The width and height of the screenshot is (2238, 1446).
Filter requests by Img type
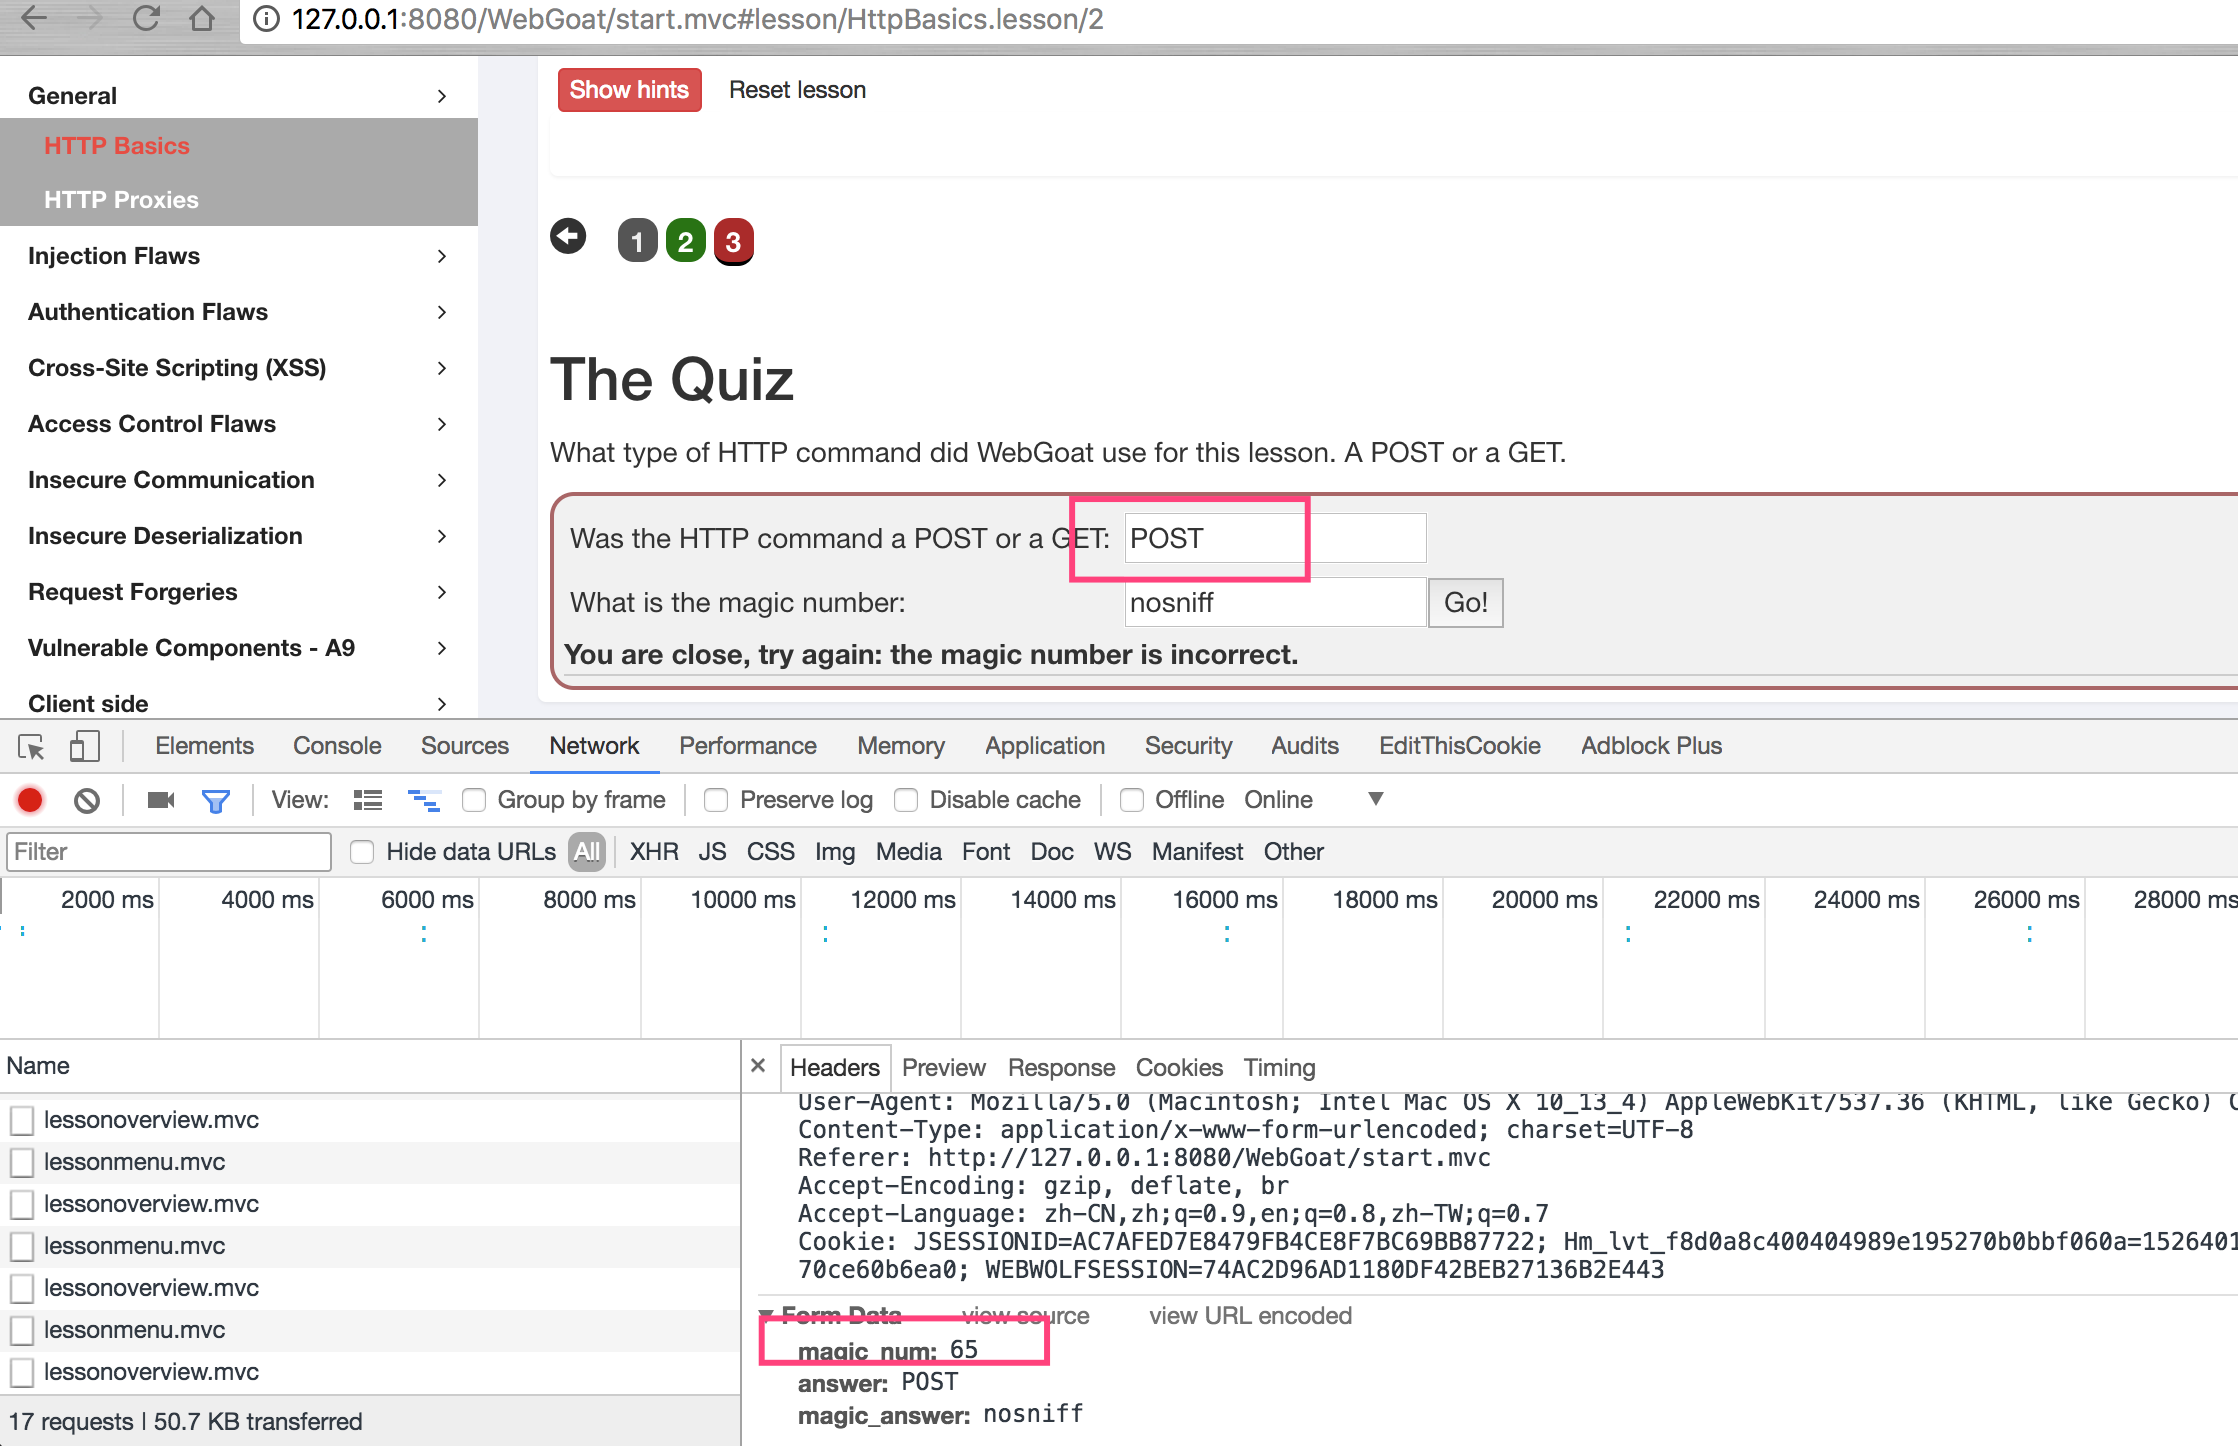coord(834,852)
